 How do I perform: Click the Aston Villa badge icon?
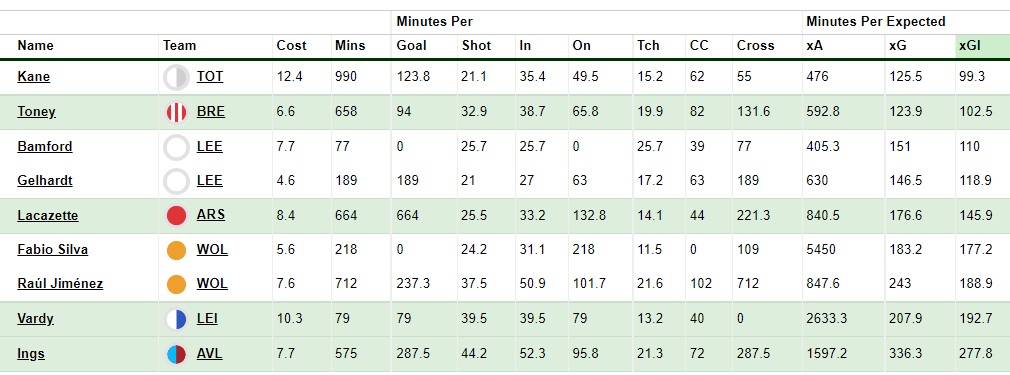[x=176, y=354]
